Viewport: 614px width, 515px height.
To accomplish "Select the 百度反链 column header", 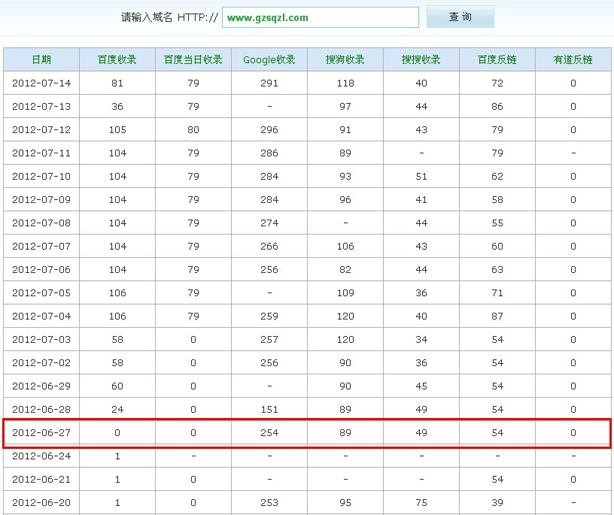I will click(497, 60).
